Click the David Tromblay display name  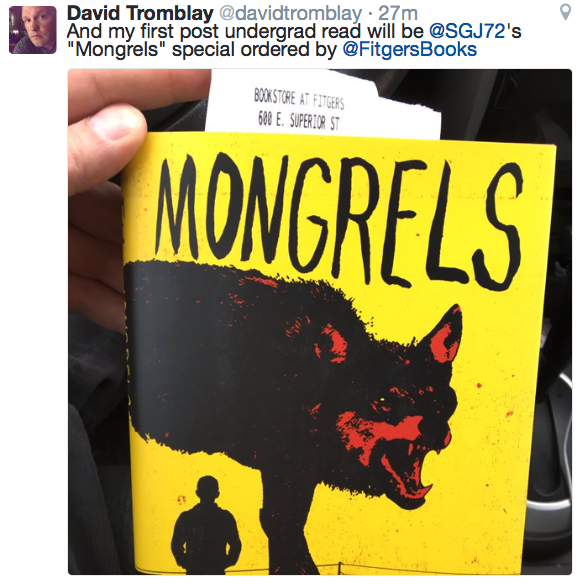point(140,13)
